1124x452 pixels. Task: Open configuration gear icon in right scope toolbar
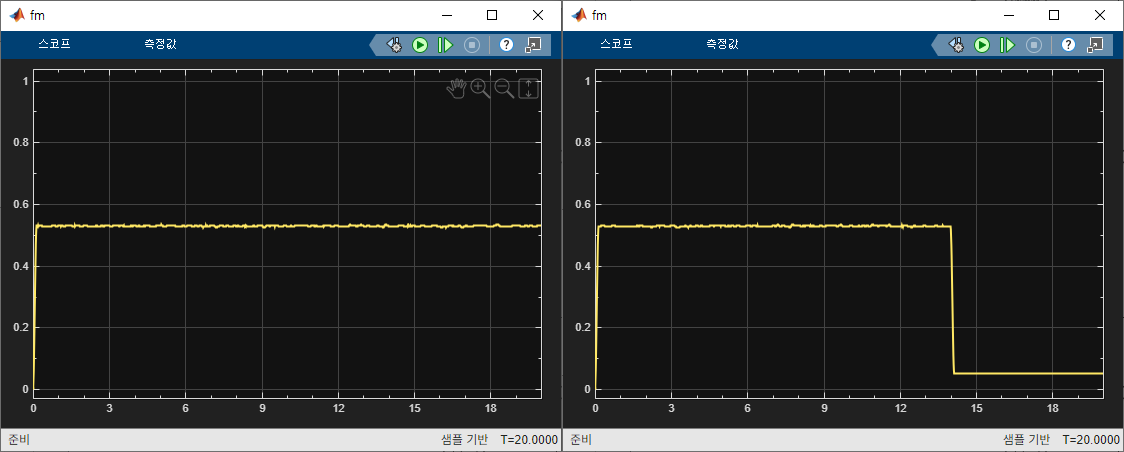pos(956,45)
